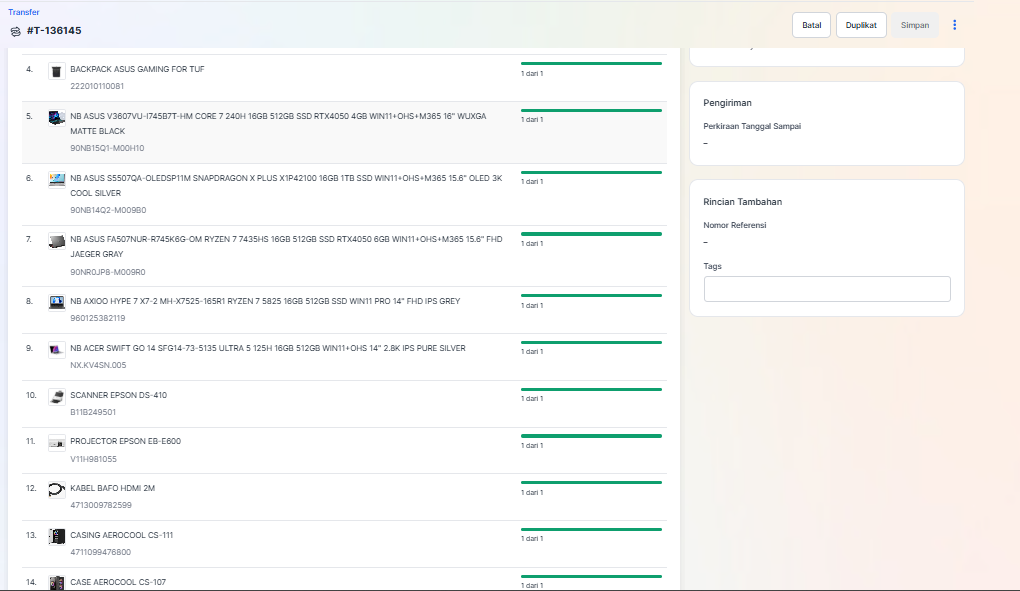Click SKU code 222010110081
Viewport: 1020px width, 591px height.
click(x=97, y=86)
